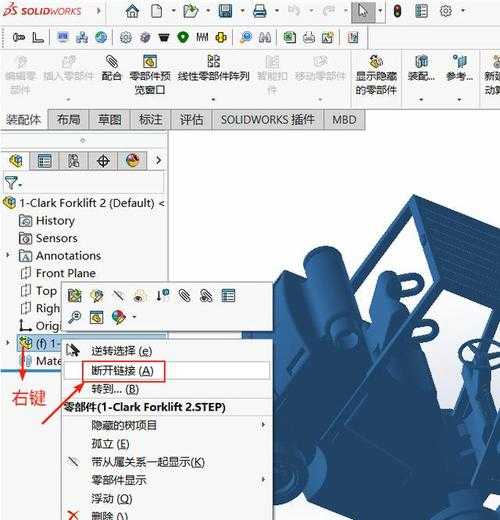500x520 pixels.
Task: Switch to the 标注 tab
Action: click(150, 119)
